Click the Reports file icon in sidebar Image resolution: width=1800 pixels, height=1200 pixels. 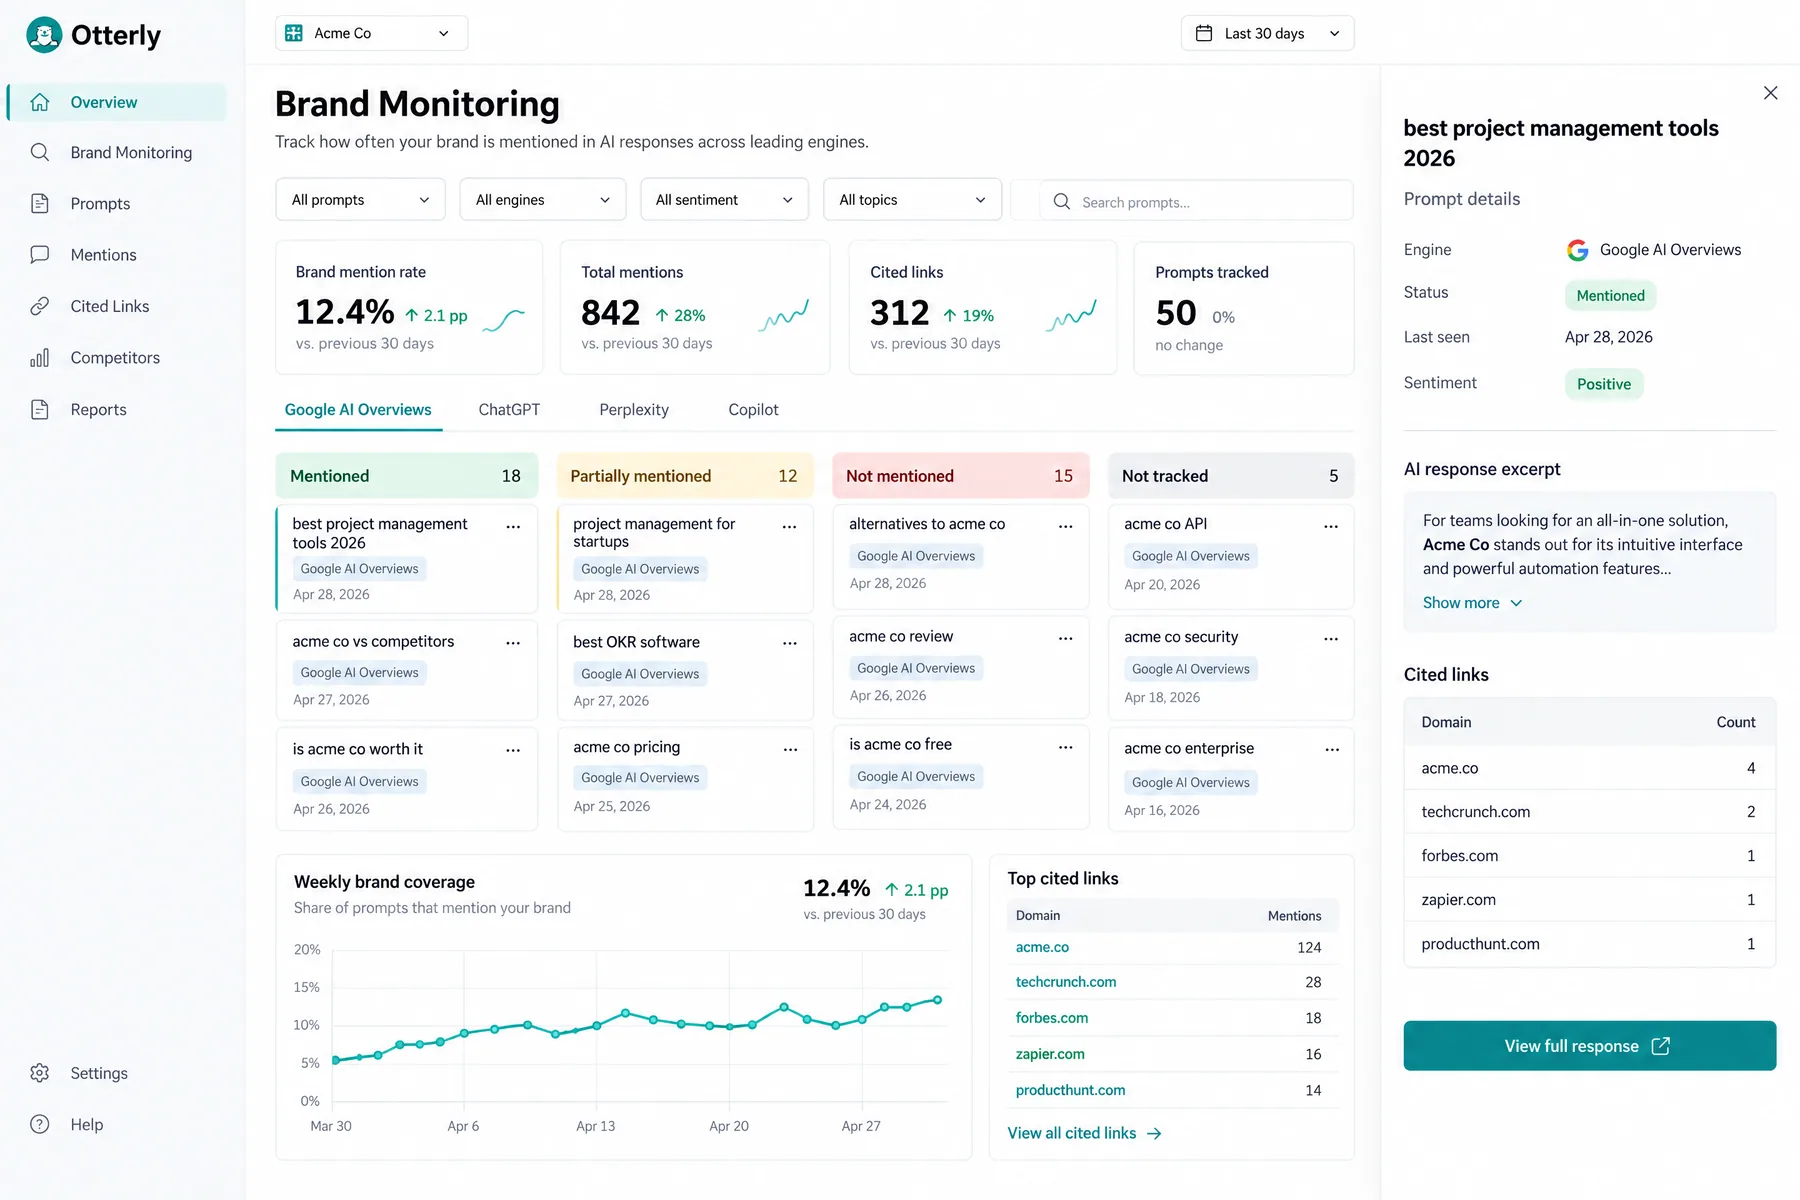coord(40,409)
